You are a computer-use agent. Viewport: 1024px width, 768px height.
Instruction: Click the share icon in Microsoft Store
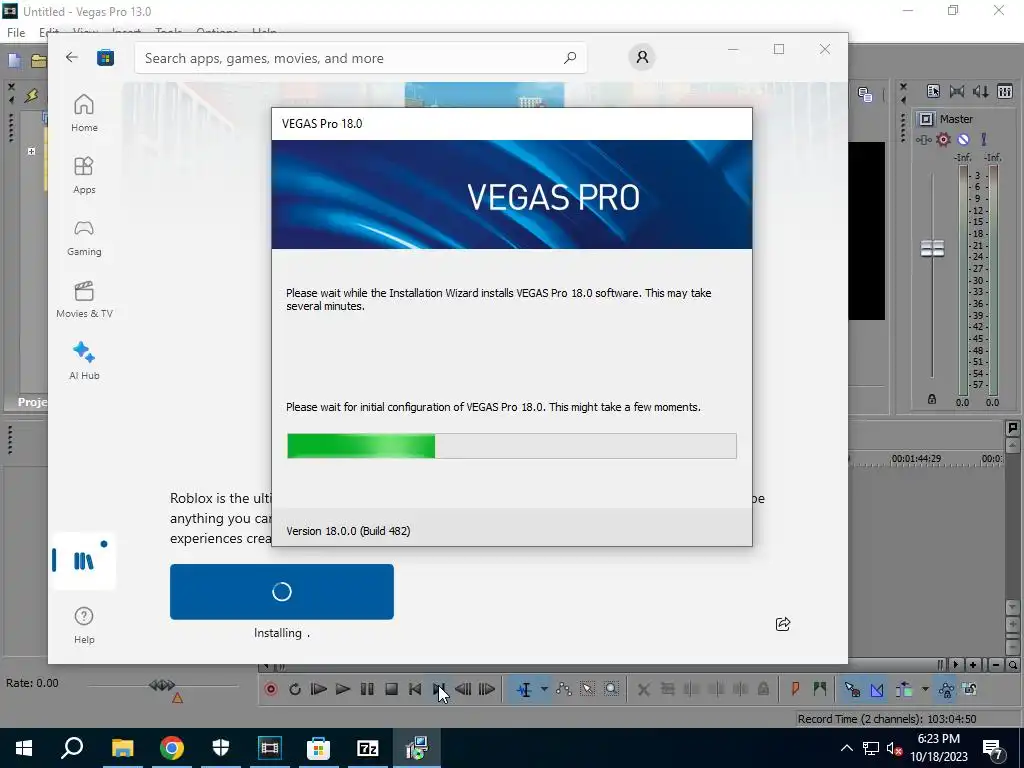(x=782, y=624)
